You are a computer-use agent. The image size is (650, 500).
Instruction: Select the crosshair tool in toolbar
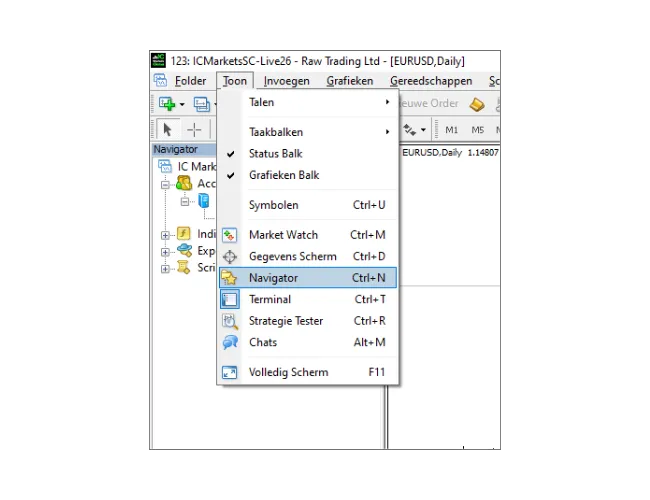(194, 130)
